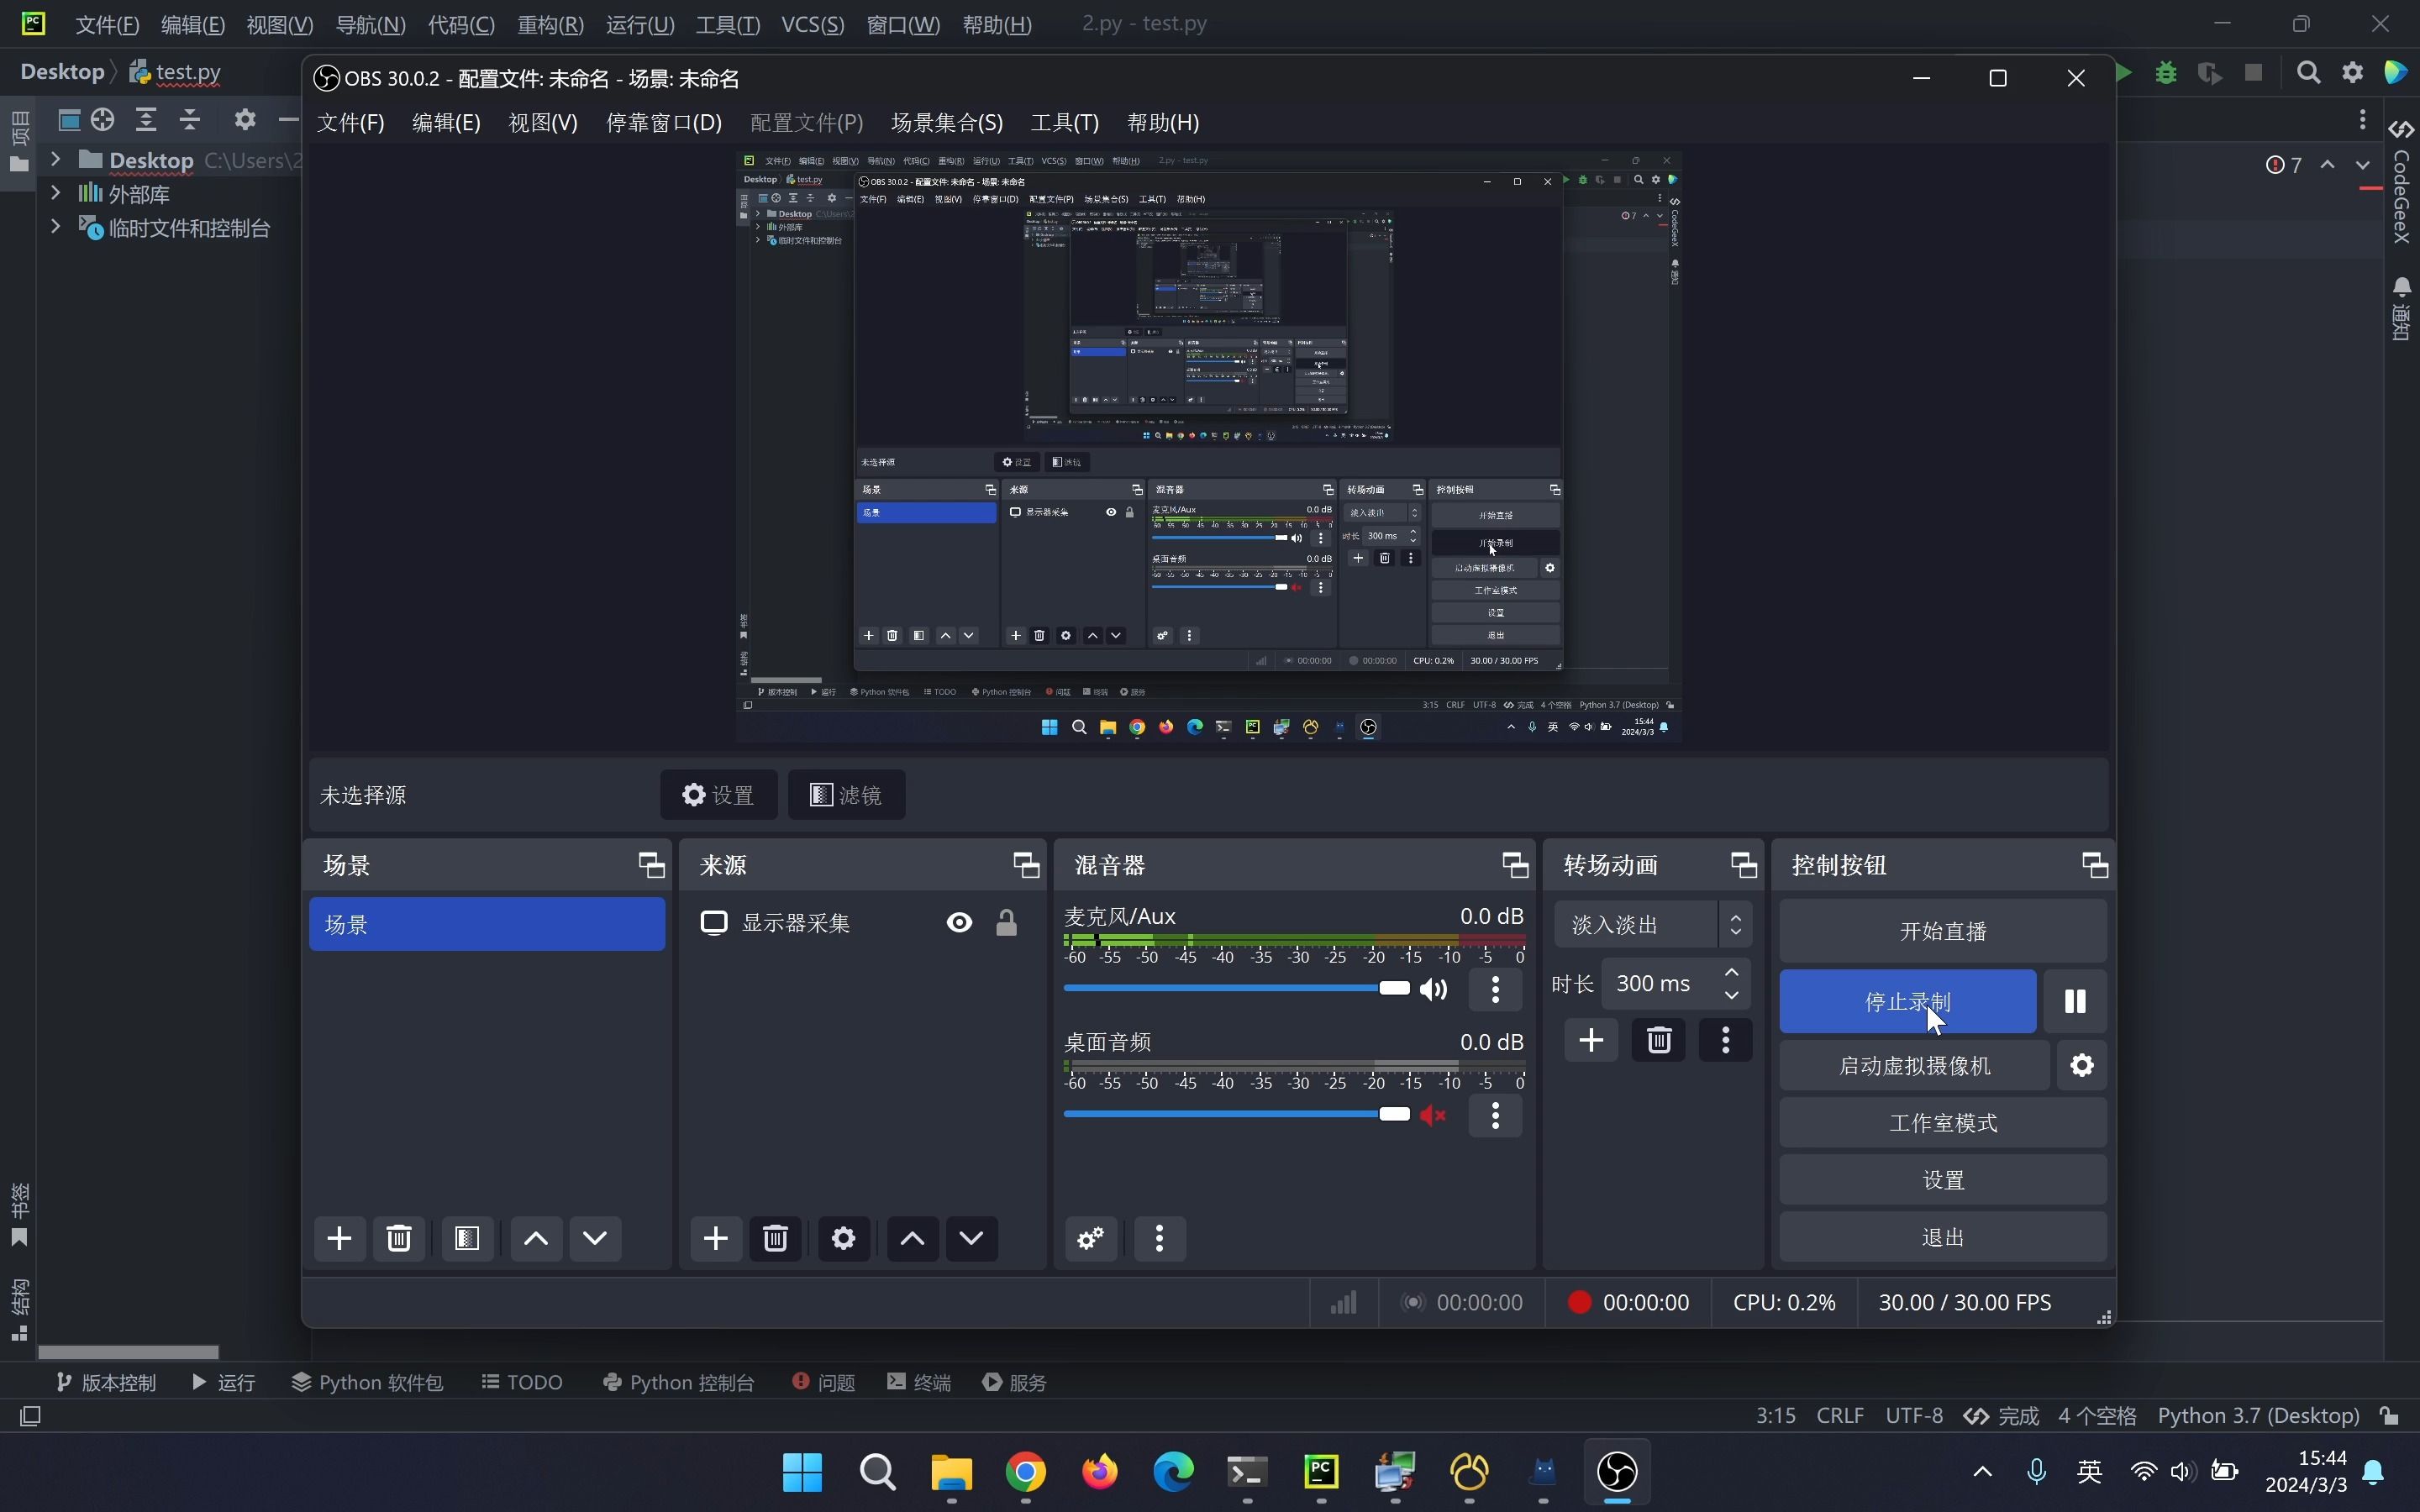
Task: Toggle lock on 显示器采集 source
Action: (x=1006, y=922)
